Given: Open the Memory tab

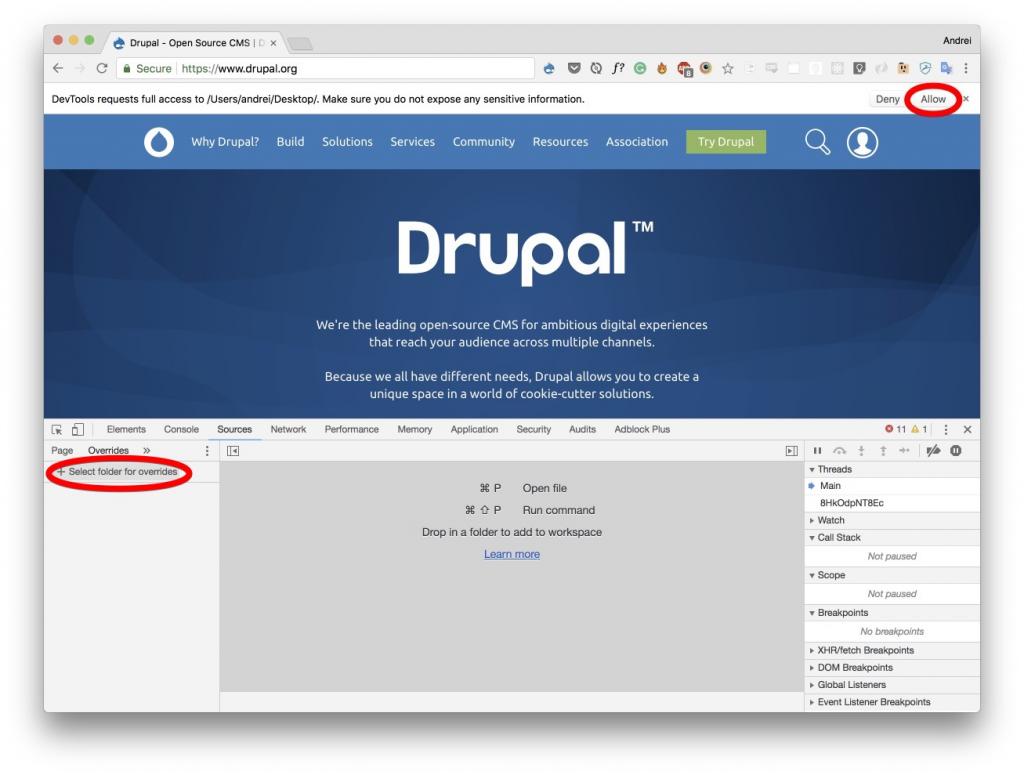Looking at the screenshot, I should pos(415,429).
